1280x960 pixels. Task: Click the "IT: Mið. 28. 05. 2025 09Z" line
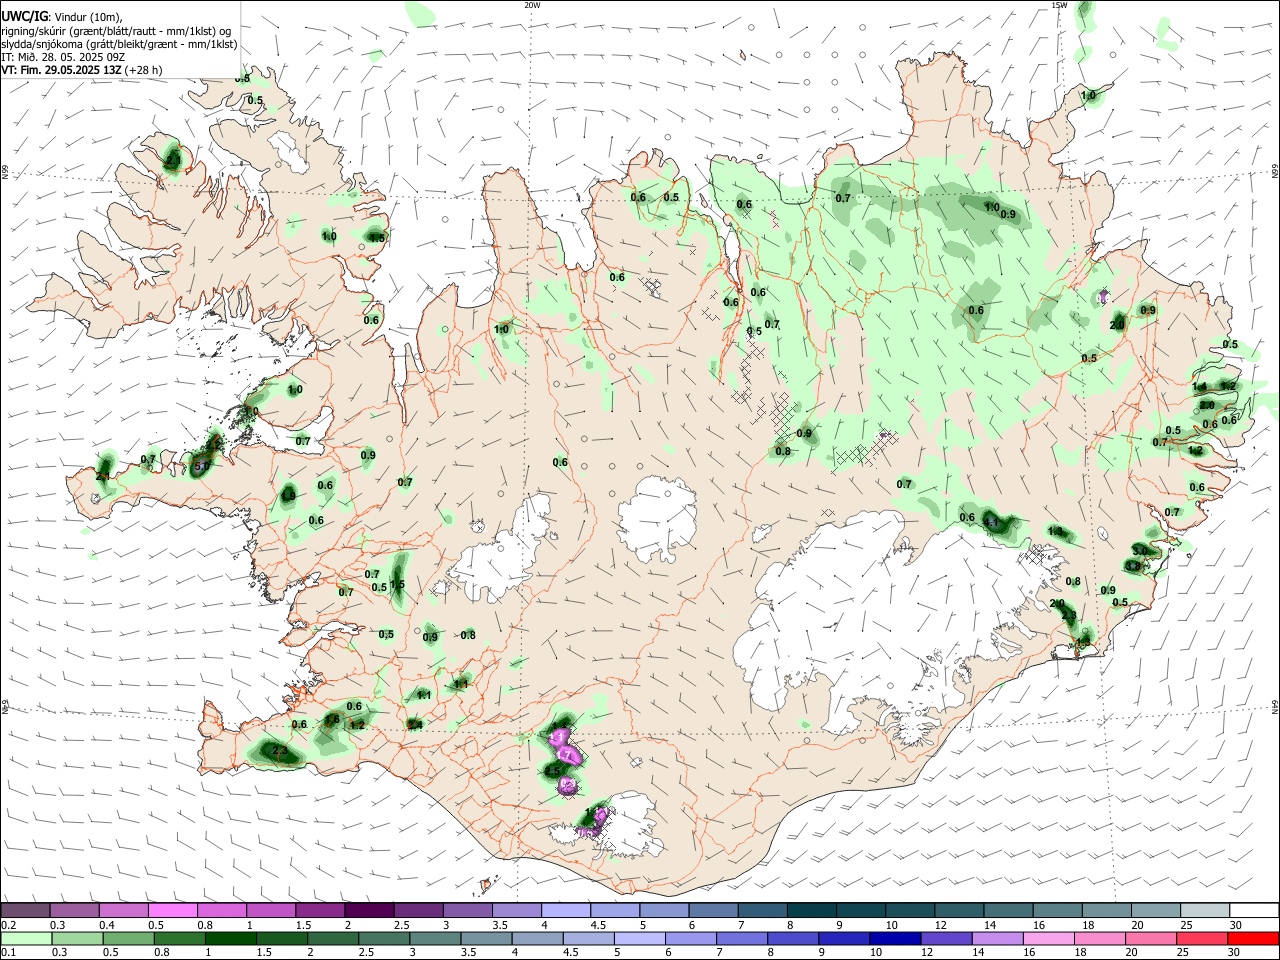[x=63, y=57]
